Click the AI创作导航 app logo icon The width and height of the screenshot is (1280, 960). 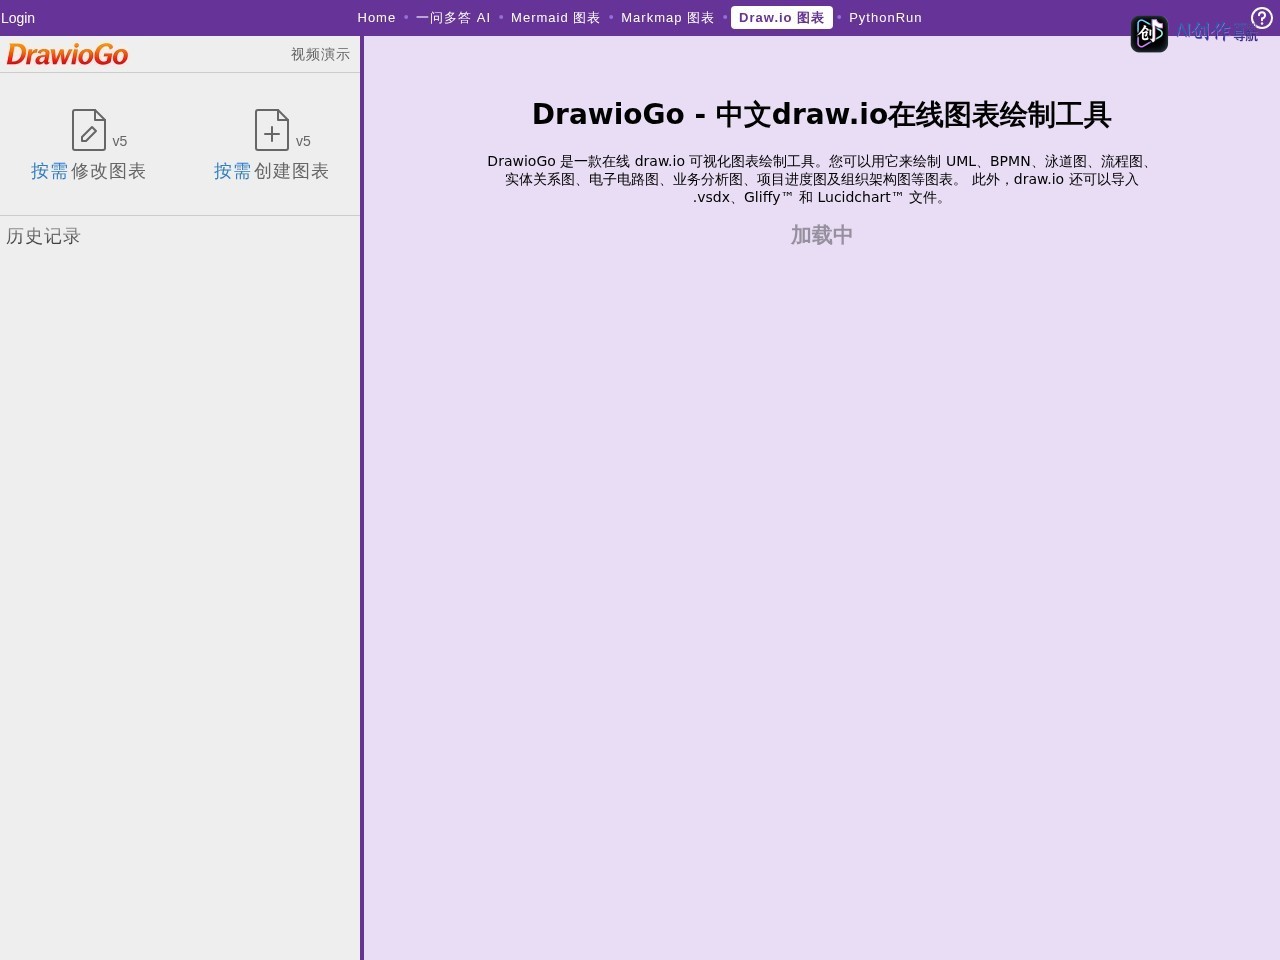click(1149, 34)
